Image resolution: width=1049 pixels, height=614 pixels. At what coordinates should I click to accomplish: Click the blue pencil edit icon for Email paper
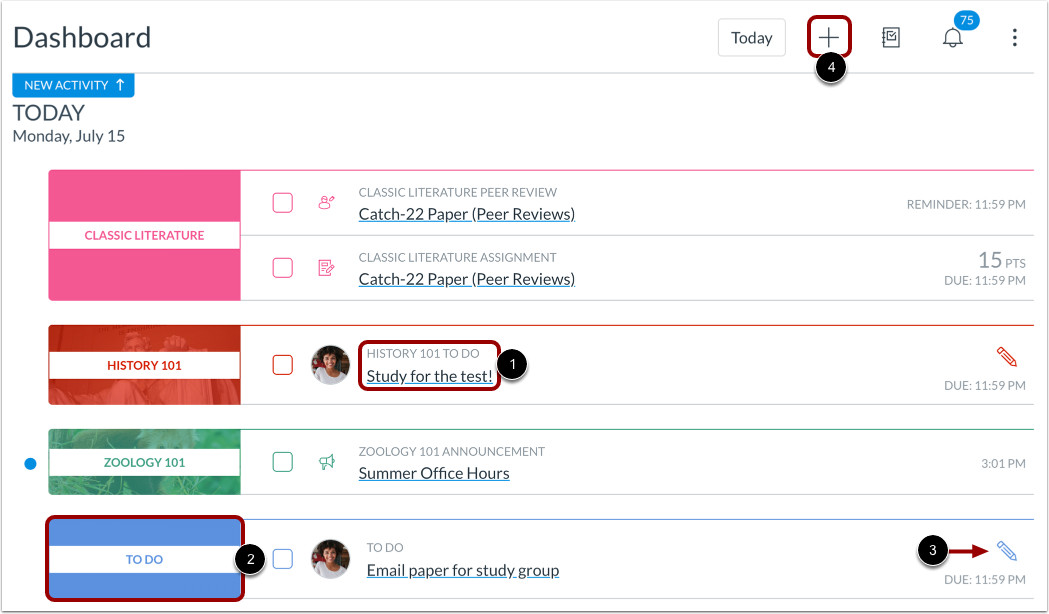1006,550
